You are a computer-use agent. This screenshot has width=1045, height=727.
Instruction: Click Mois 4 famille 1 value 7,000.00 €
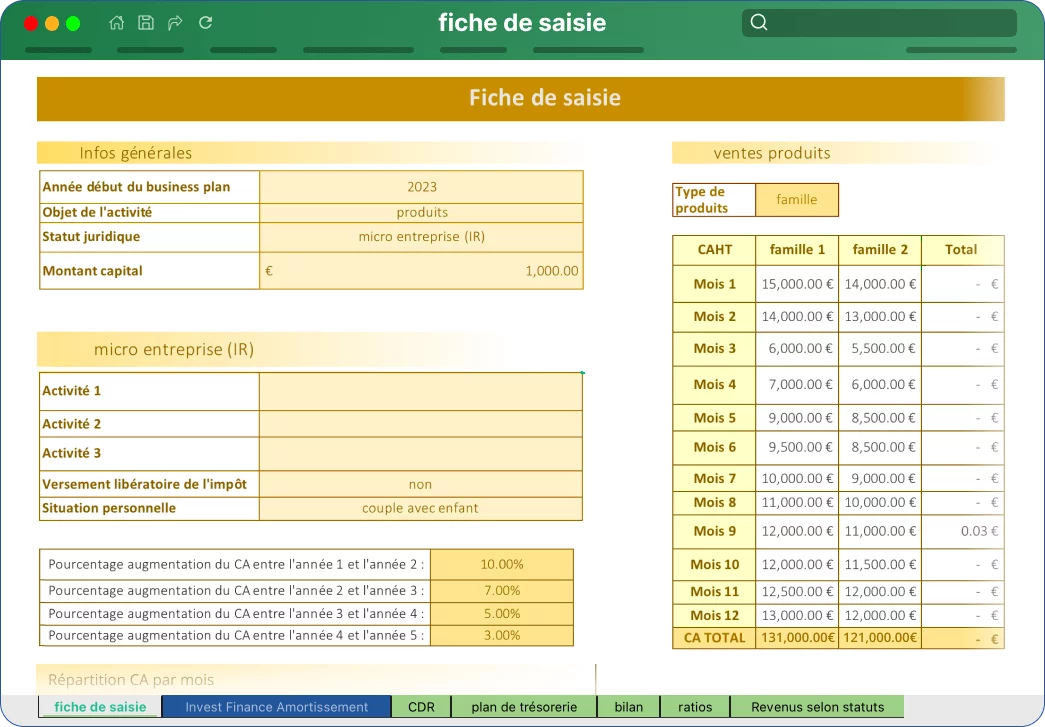point(797,384)
